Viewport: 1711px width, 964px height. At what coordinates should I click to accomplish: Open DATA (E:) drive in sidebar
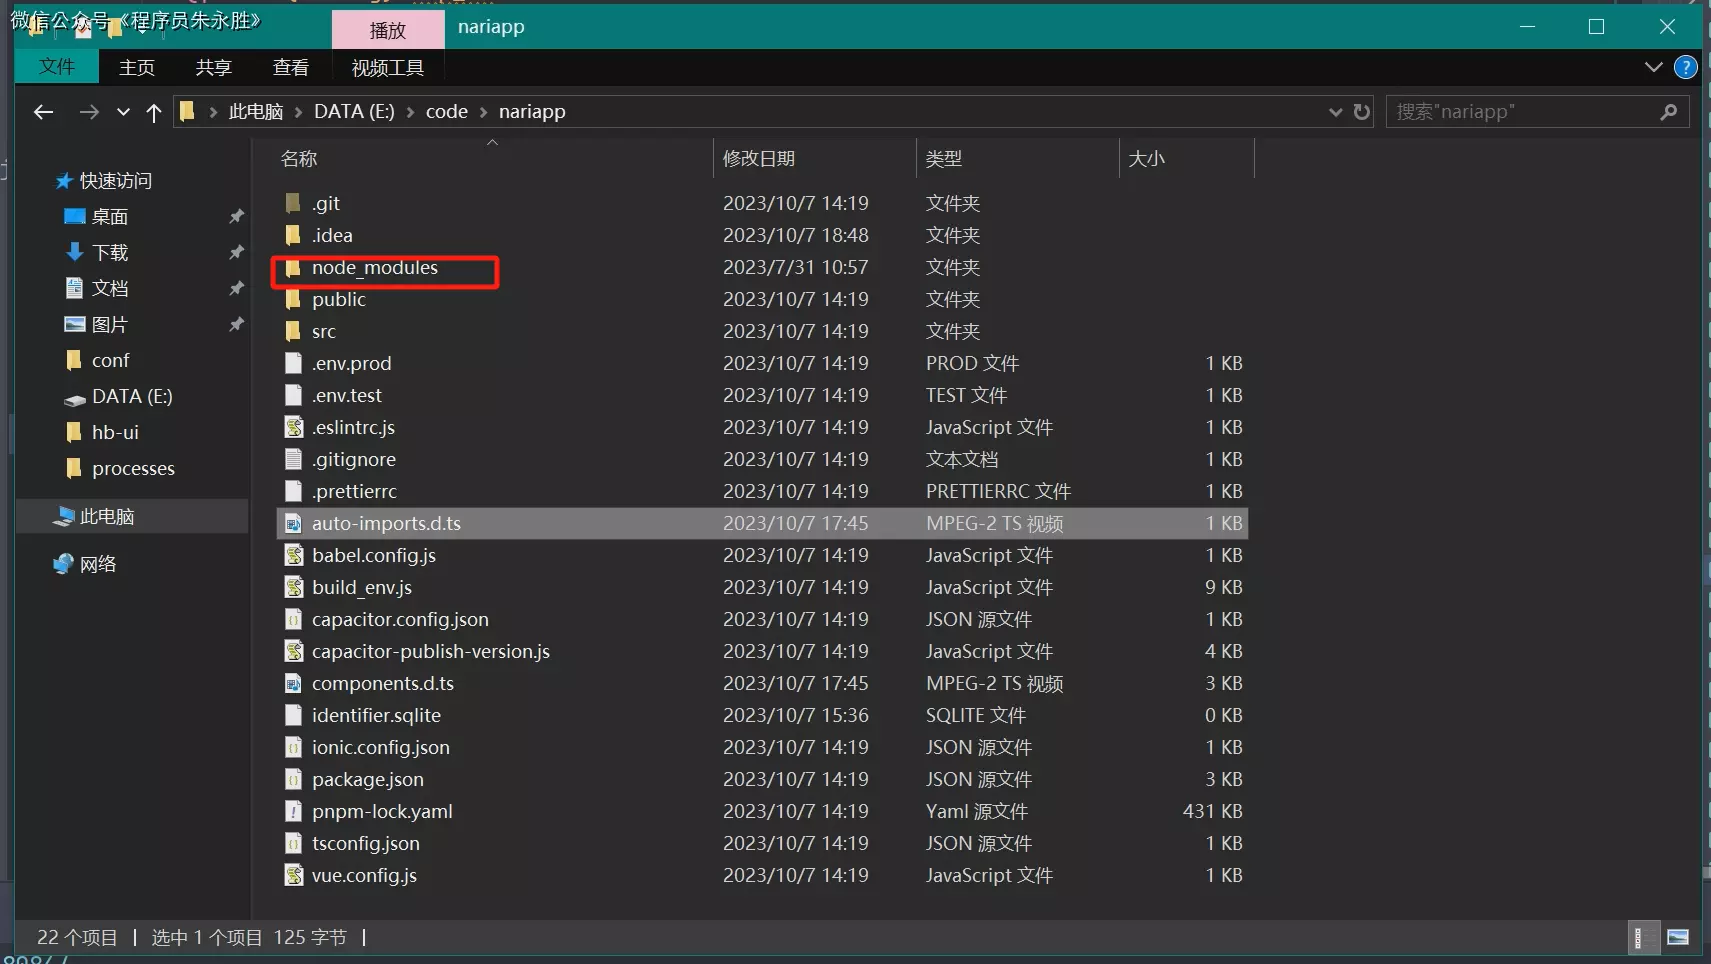pyautogui.click(x=131, y=397)
